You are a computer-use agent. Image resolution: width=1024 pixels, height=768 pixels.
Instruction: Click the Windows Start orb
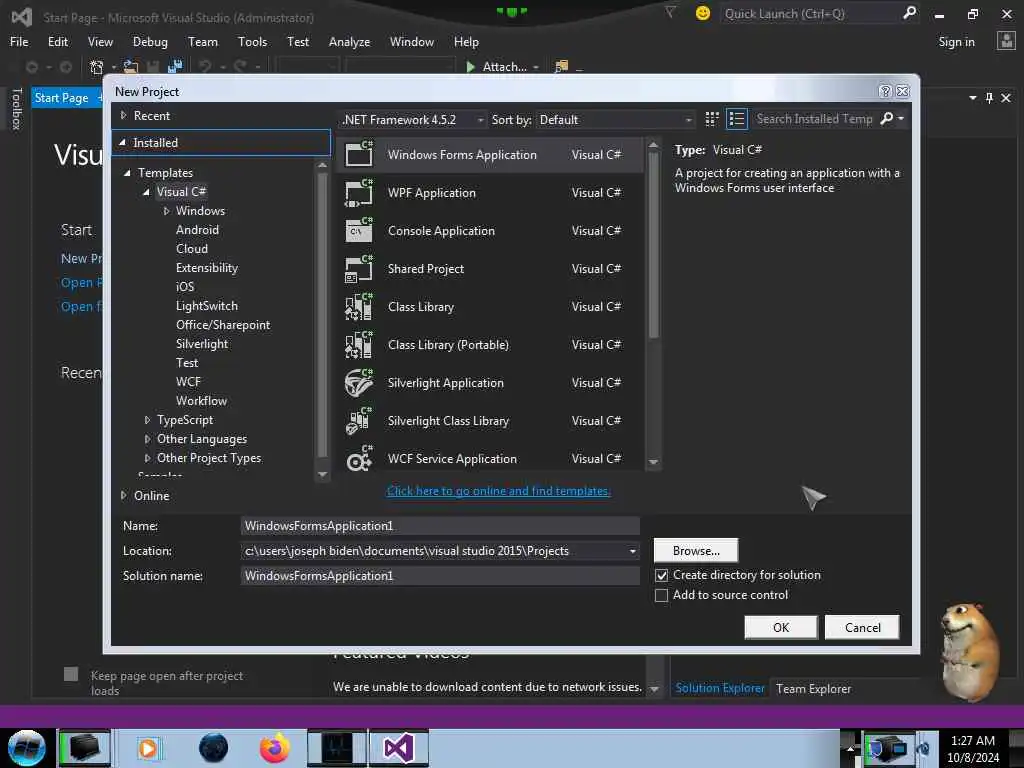point(27,748)
